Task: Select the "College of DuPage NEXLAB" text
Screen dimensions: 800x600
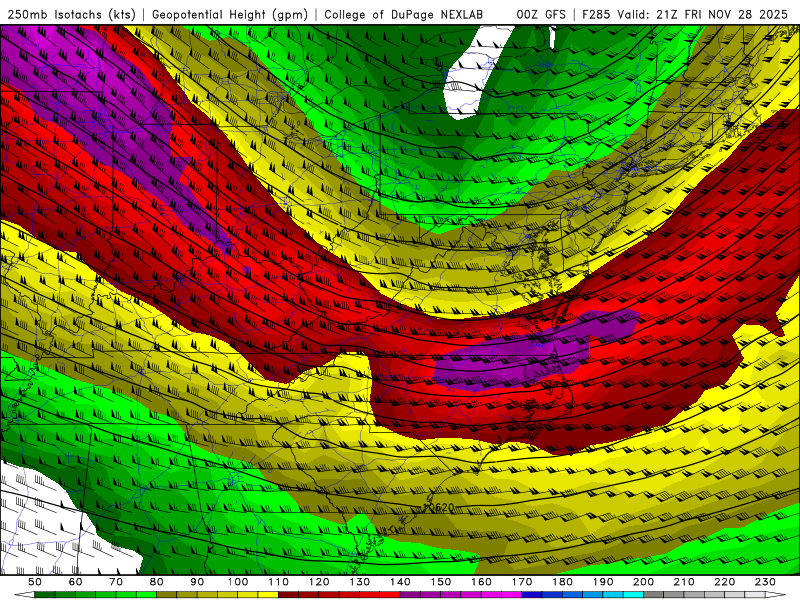Action: click(403, 14)
